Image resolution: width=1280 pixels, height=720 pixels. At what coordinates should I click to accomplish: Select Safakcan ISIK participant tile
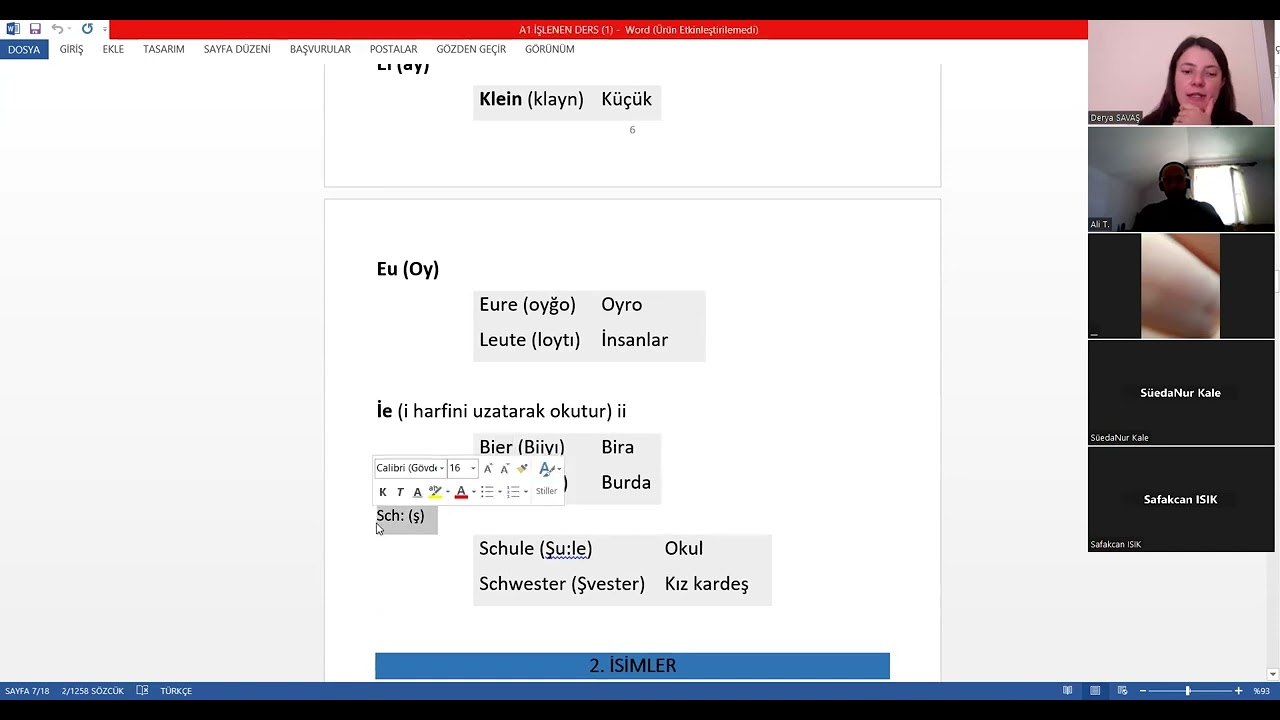(1181, 499)
